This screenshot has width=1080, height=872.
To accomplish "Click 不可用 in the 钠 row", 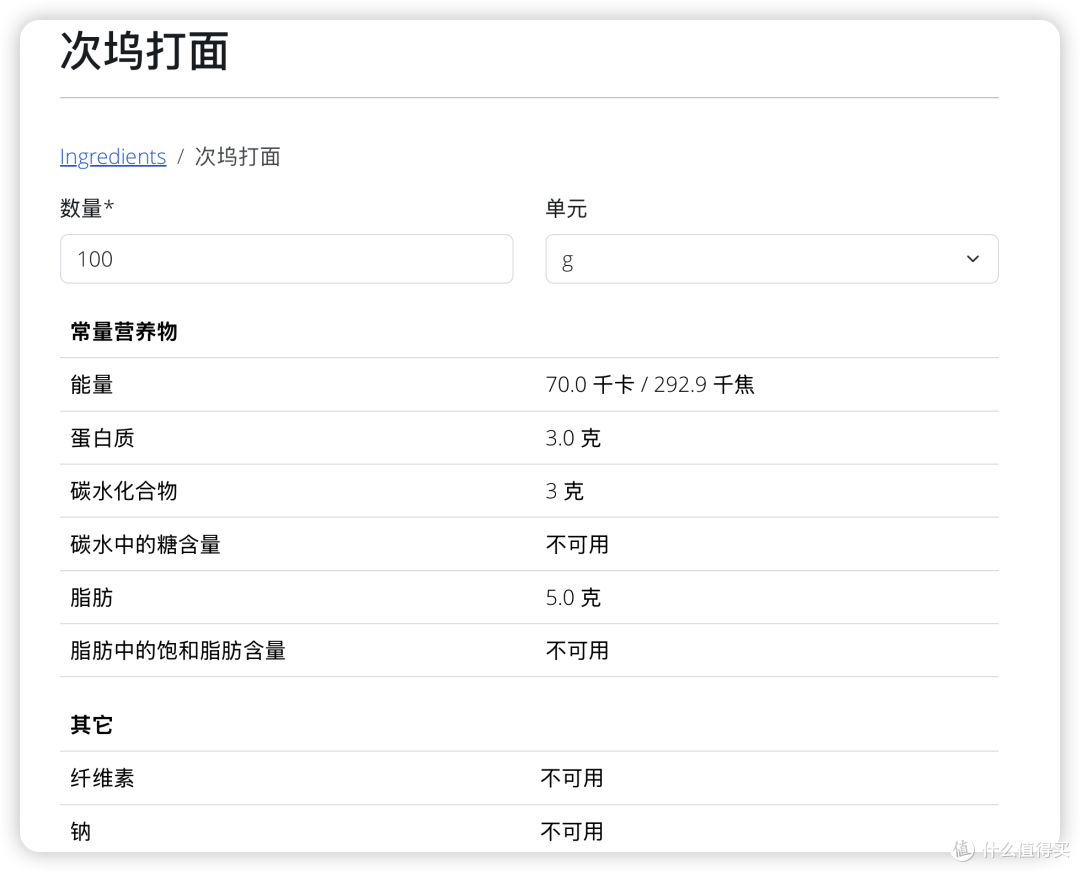I will (x=572, y=831).
